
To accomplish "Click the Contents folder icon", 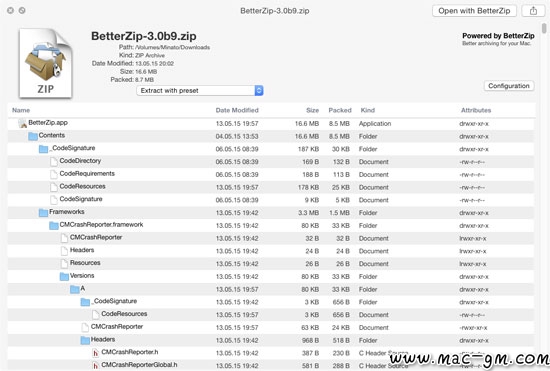I will [x=33, y=136].
